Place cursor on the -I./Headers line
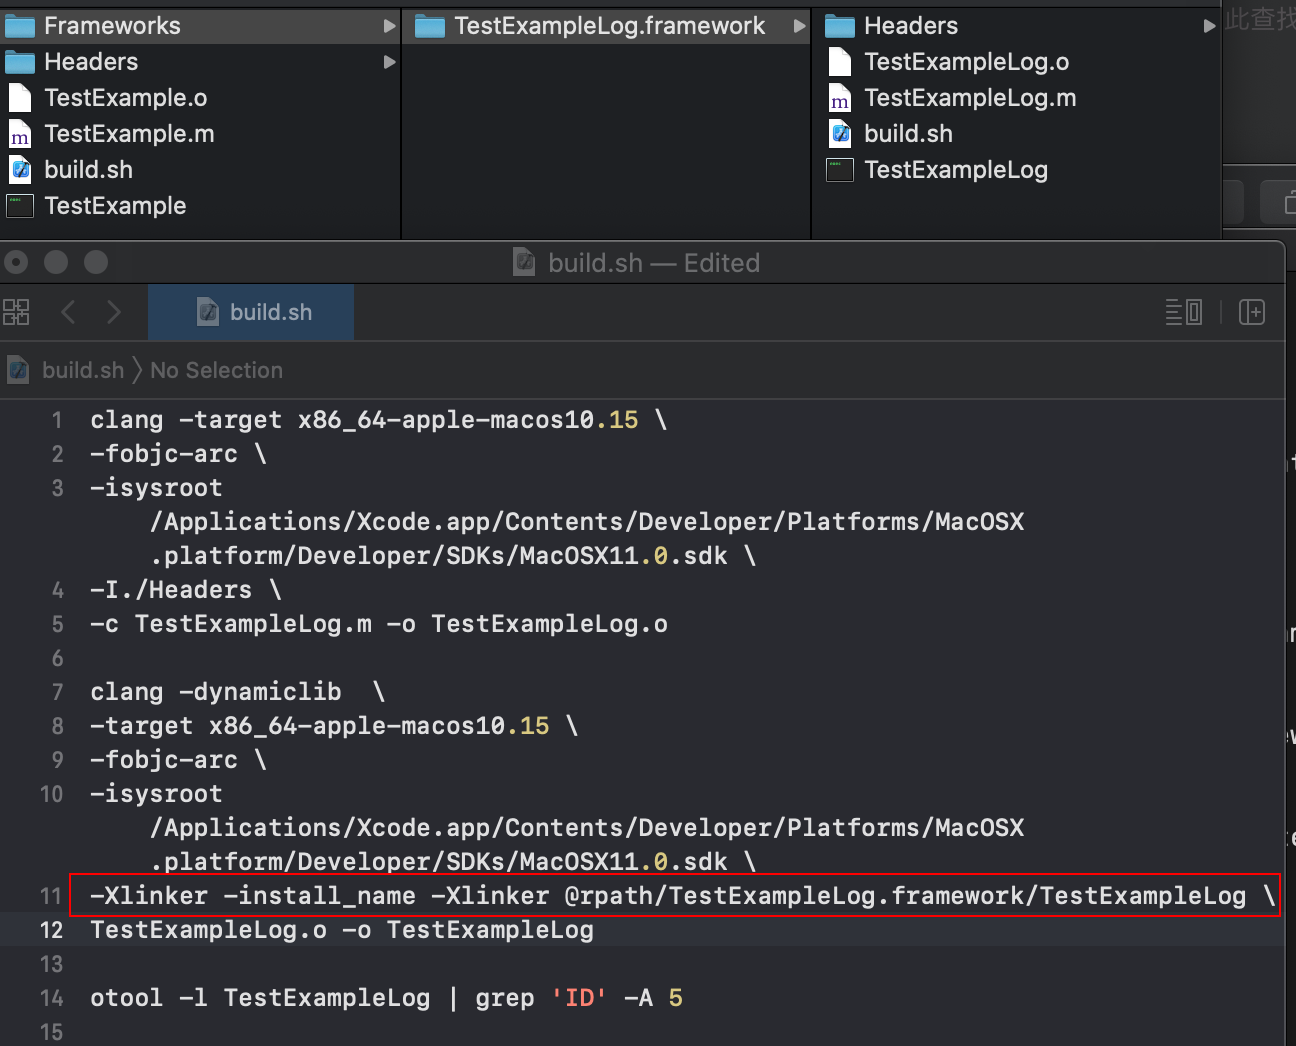The height and width of the screenshot is (1046, 1296). [x=186, y=590]
